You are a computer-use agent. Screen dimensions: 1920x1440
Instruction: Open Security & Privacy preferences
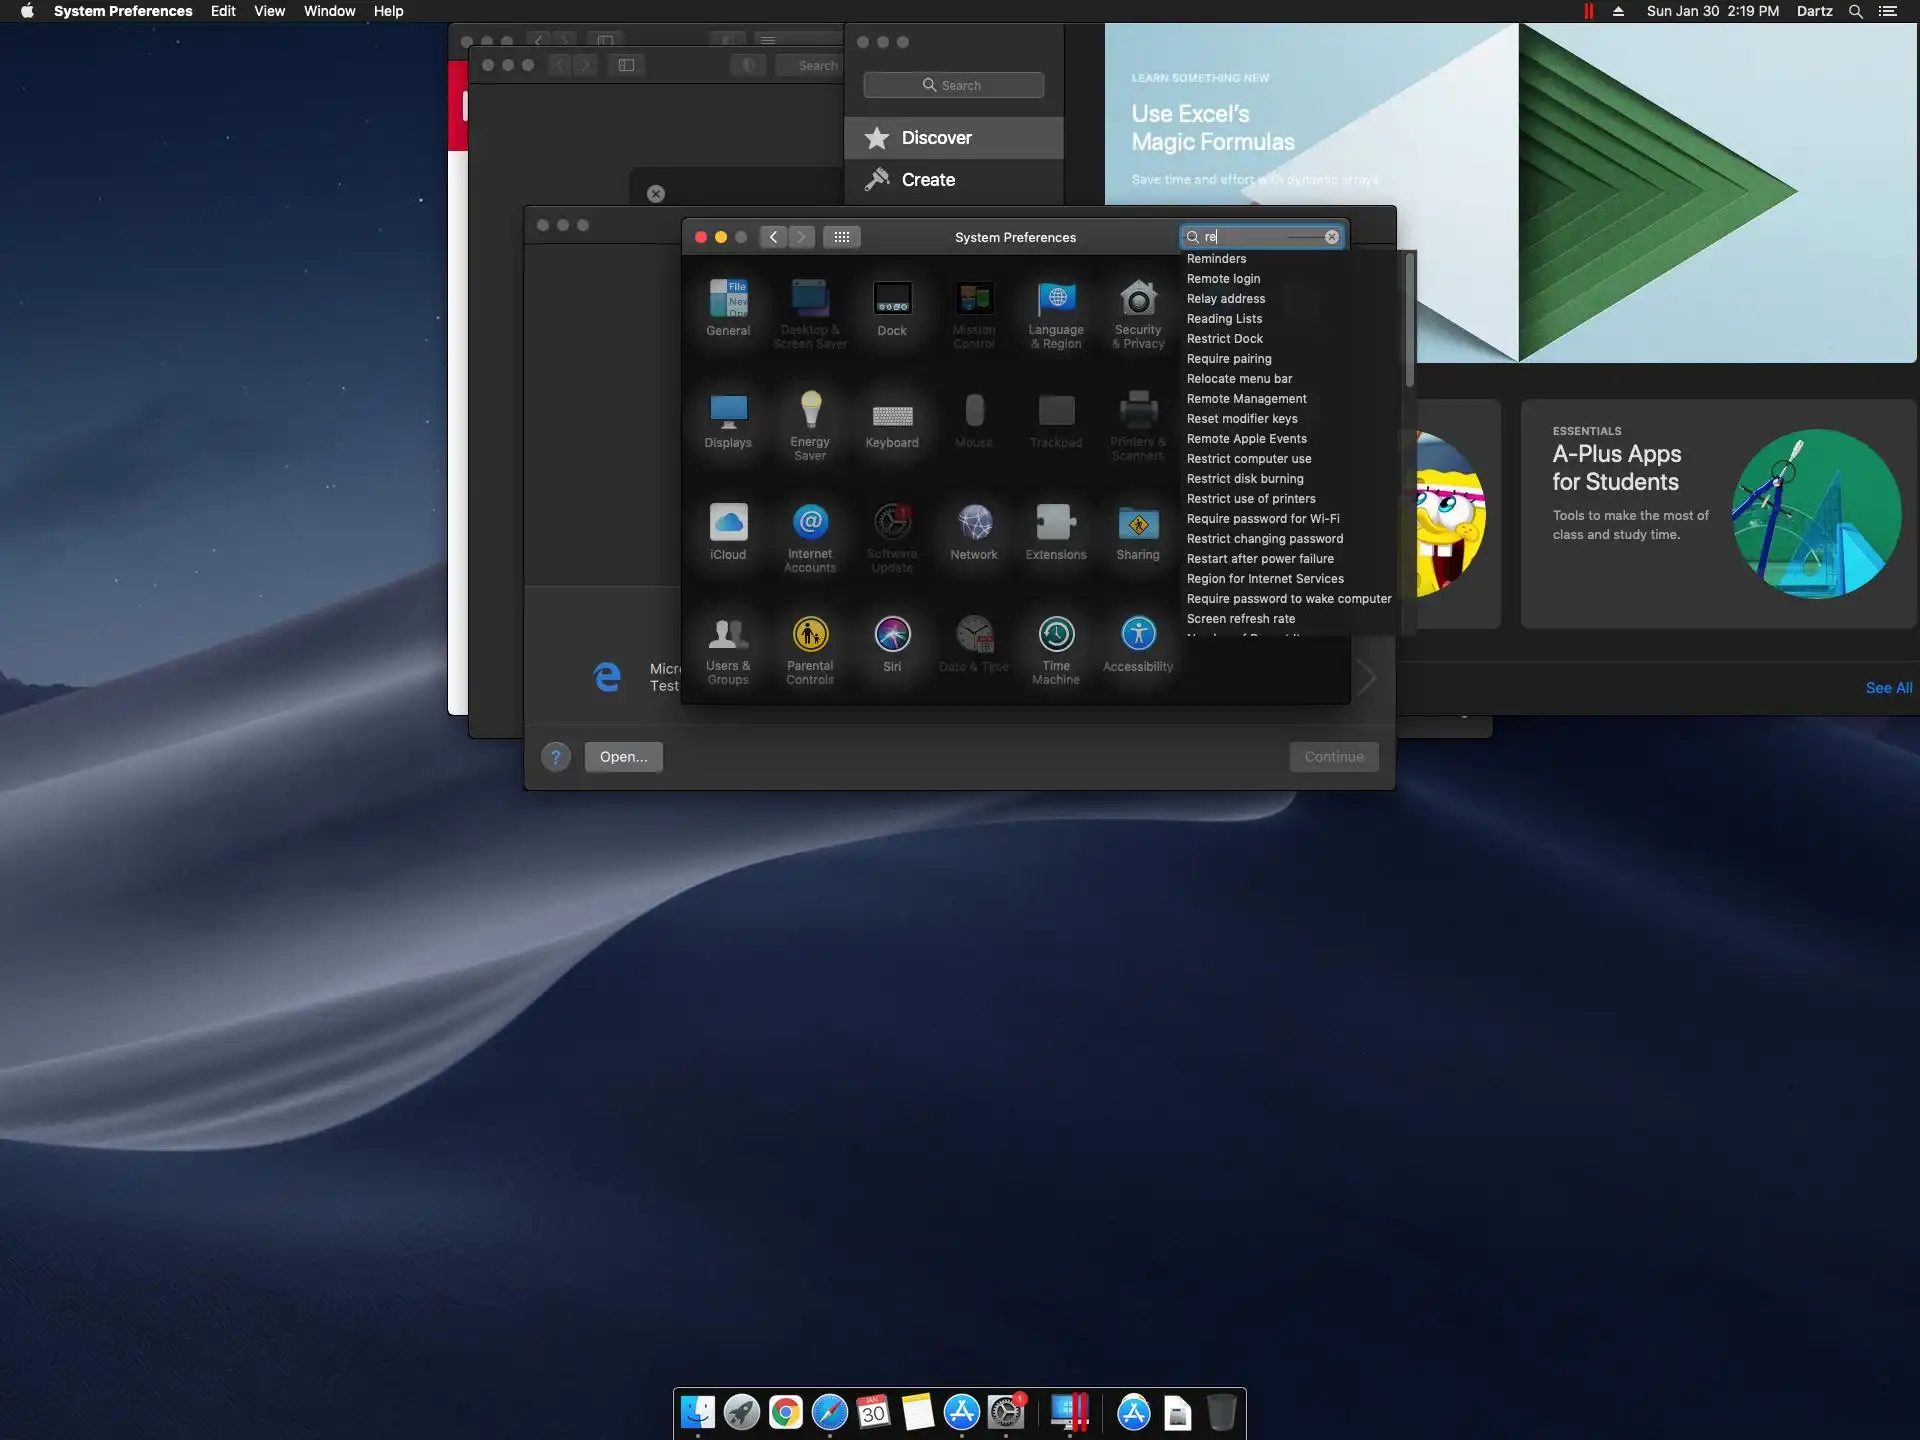1138,300
